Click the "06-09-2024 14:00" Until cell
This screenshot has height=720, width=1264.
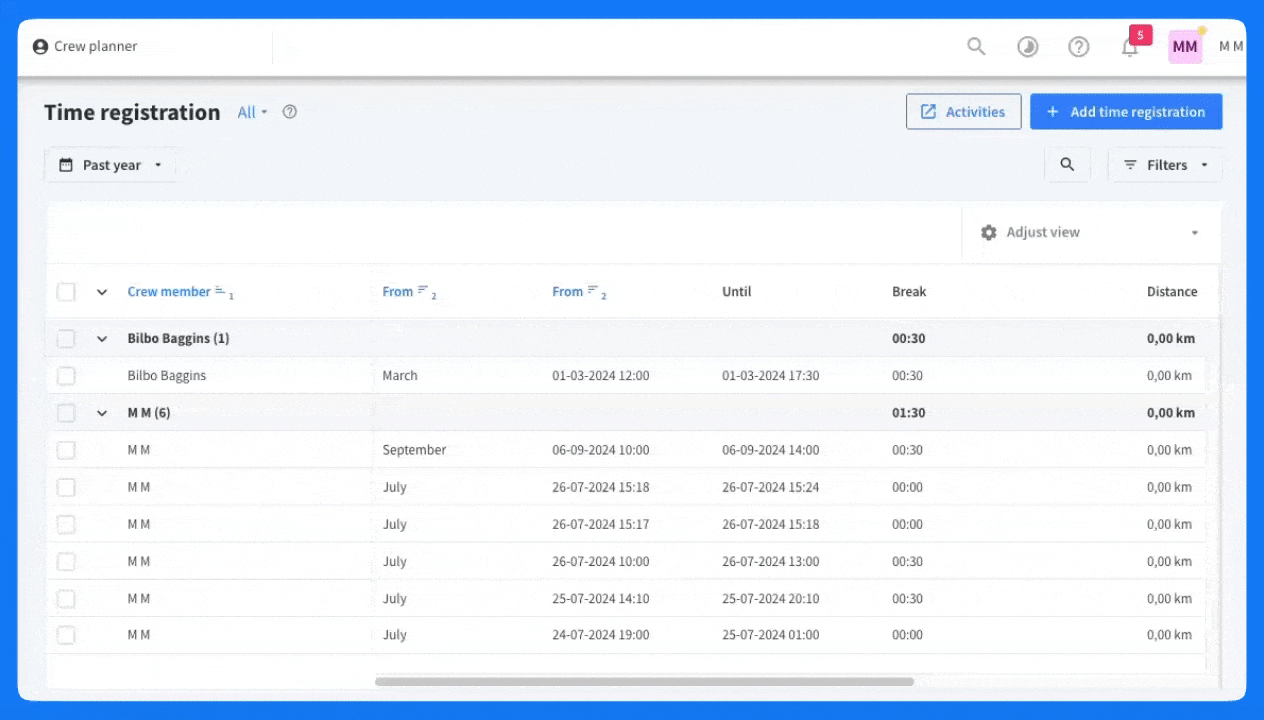click(x=771, y=450)
